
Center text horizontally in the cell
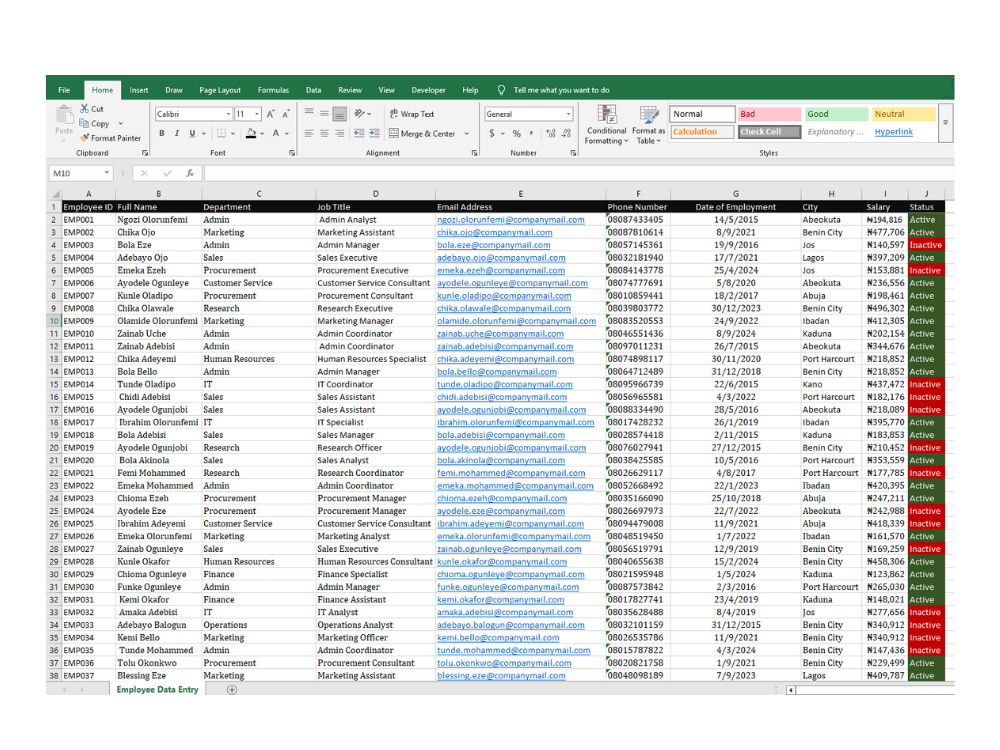[x=325, y=133]
